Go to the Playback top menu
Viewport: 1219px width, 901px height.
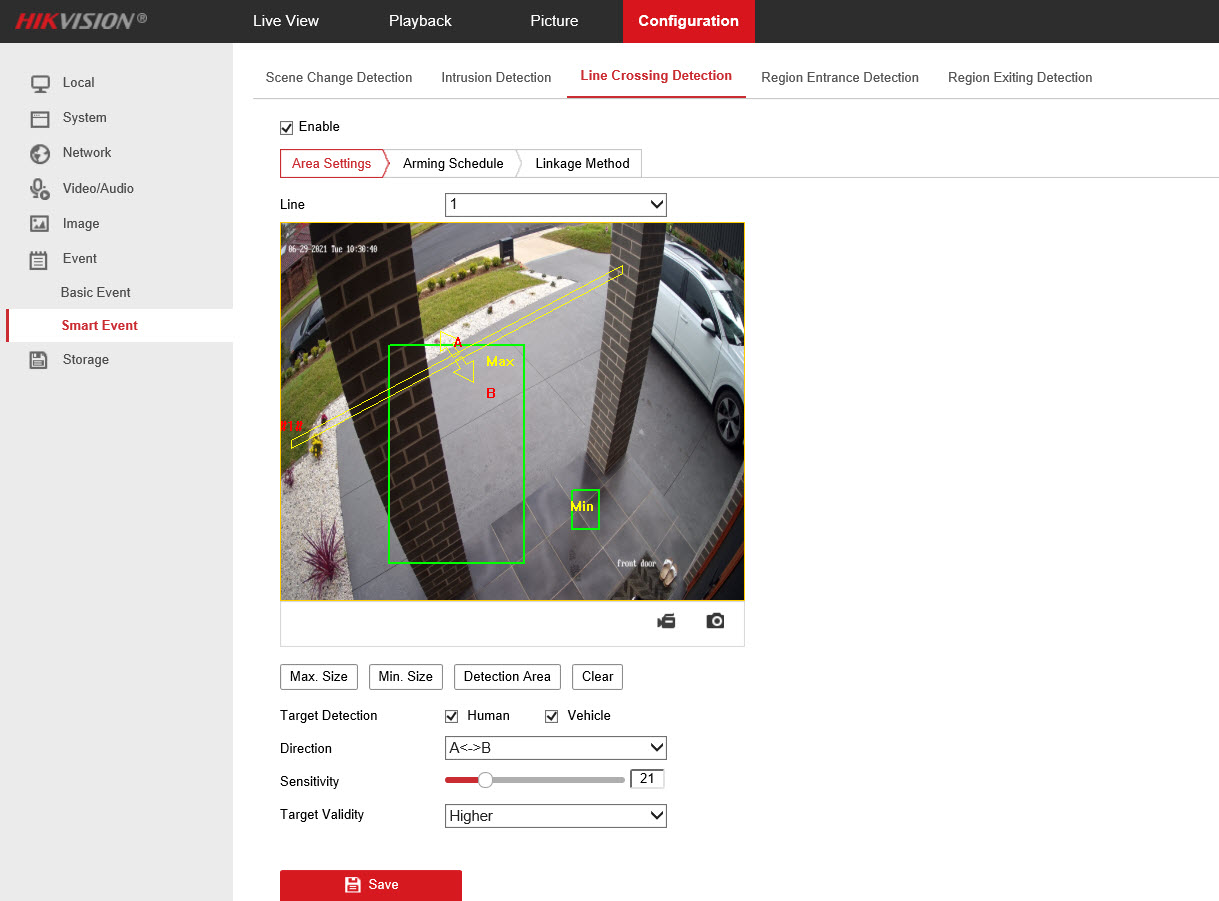420,21
